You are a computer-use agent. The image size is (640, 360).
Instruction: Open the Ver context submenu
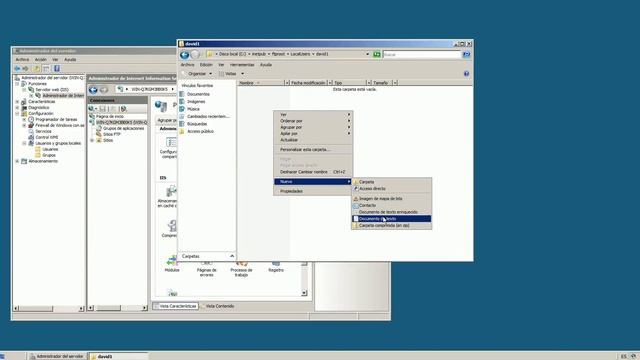coord(313,115)
